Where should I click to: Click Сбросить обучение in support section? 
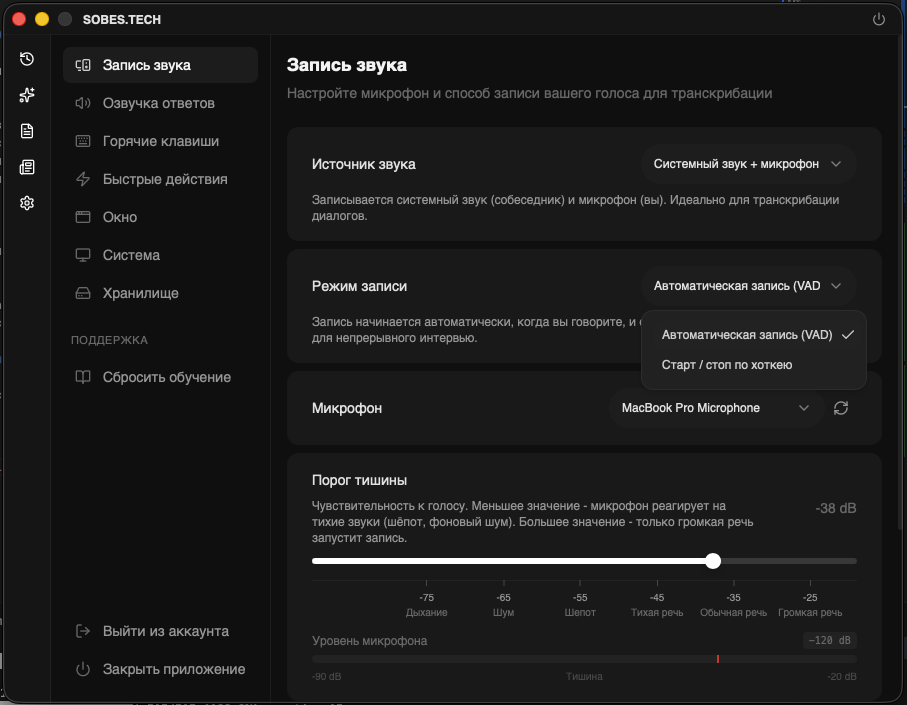[x=166, y=377]
